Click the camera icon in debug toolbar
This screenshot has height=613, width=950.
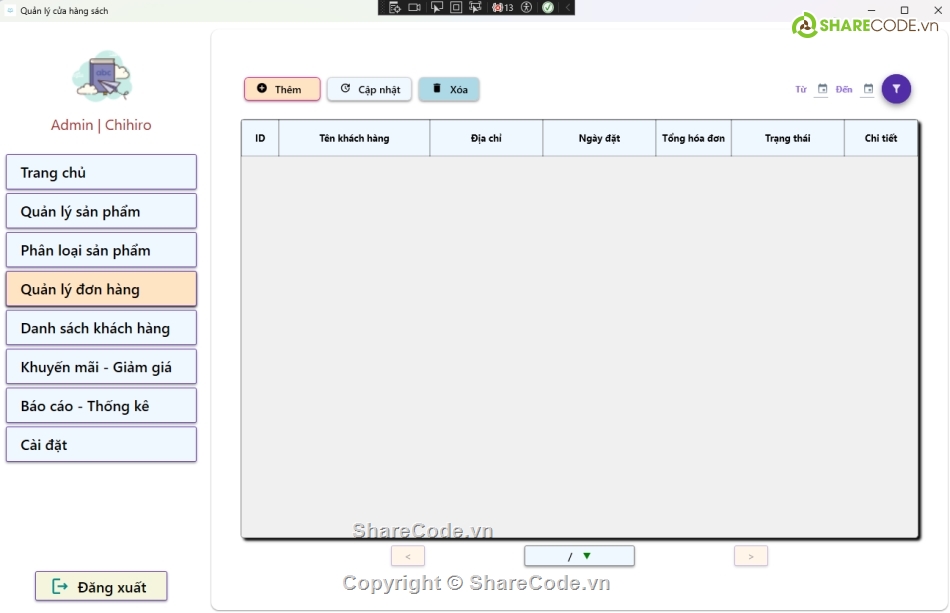tap(415, 7)
